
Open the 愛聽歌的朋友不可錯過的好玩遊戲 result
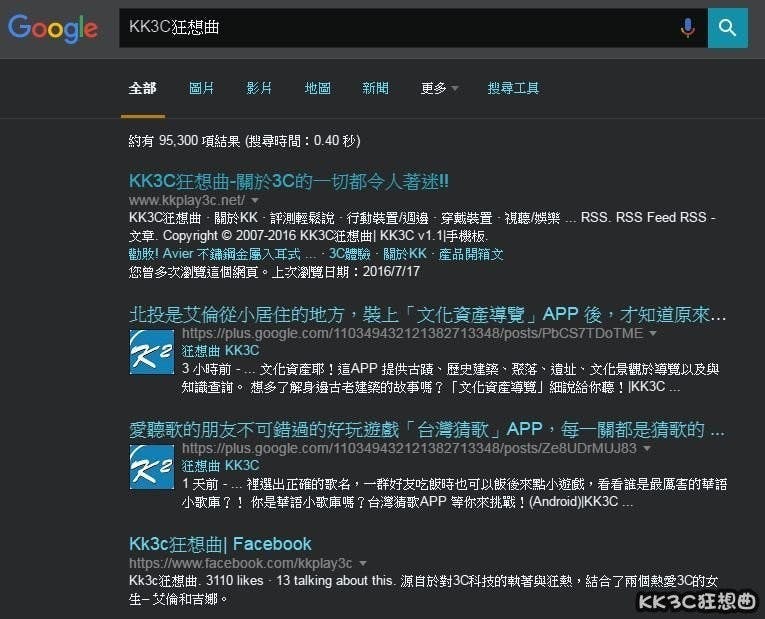pyautogui.click(x=426, y=430)
